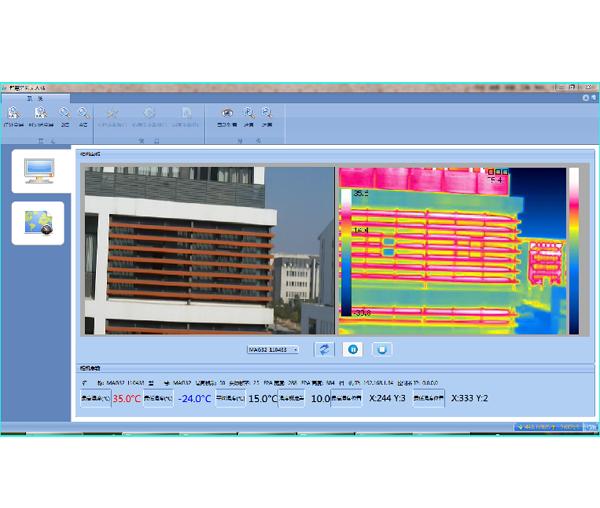The image size is (600, 508).
Task: Click the thermal infrared building image
Action: click(452, 251)
